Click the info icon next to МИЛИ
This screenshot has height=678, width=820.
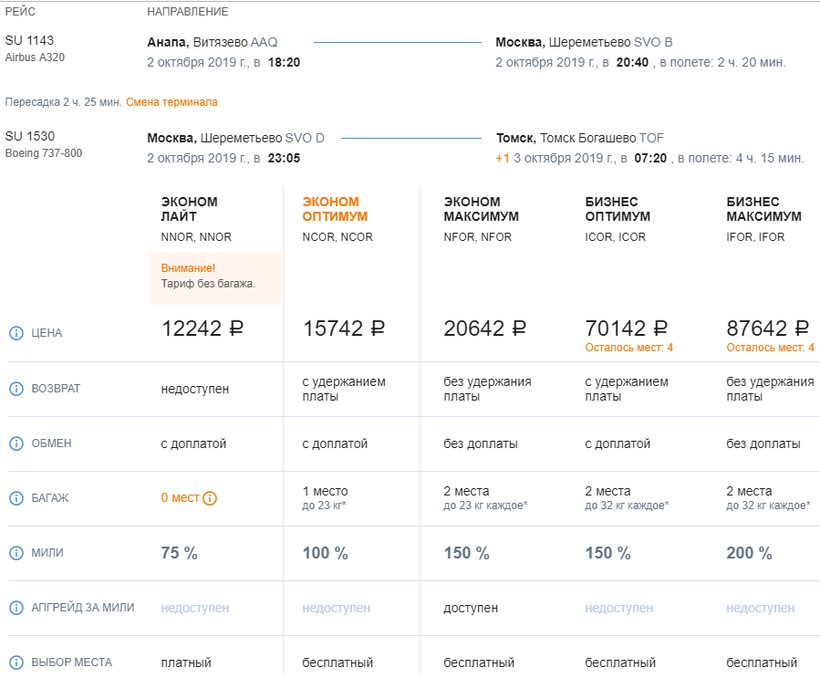coord(16,553)
